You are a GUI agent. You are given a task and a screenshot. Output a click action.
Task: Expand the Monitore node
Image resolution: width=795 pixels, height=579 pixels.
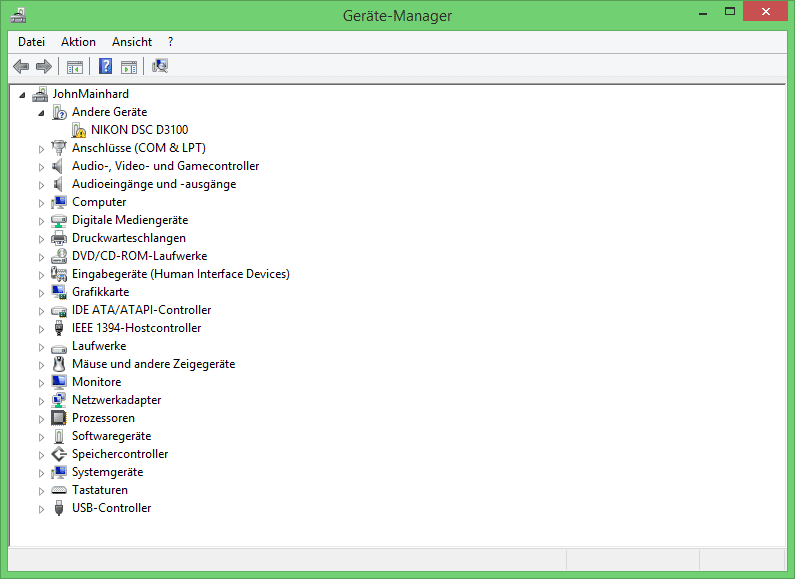pyautogui.click(x=41, y=383)
